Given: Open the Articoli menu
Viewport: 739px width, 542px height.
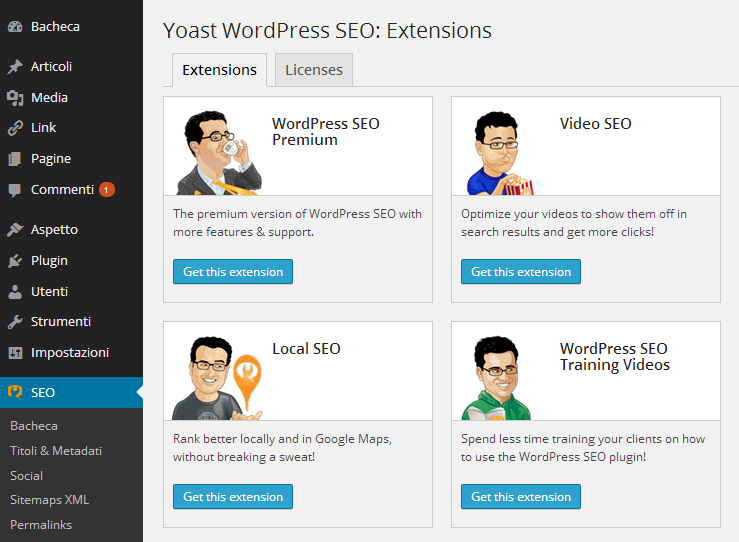Looking at the screenshot, I should (x=51, y=66).
